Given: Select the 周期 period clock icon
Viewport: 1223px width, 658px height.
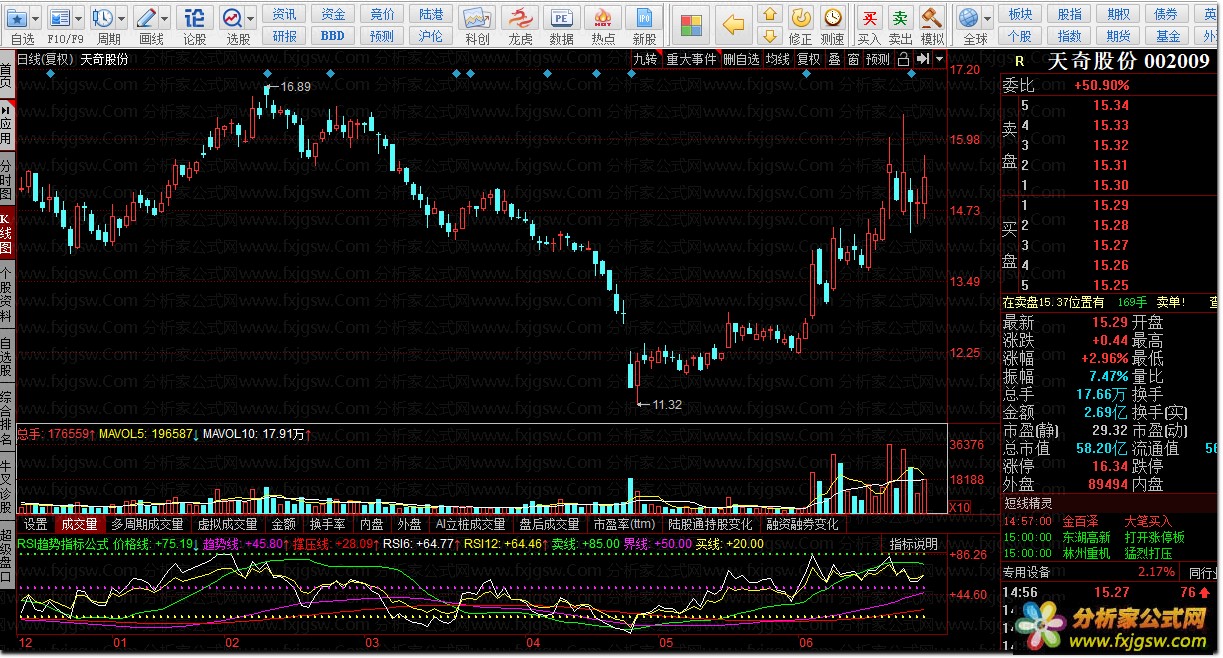Looking at the screenshot, I should coord(102,18).
